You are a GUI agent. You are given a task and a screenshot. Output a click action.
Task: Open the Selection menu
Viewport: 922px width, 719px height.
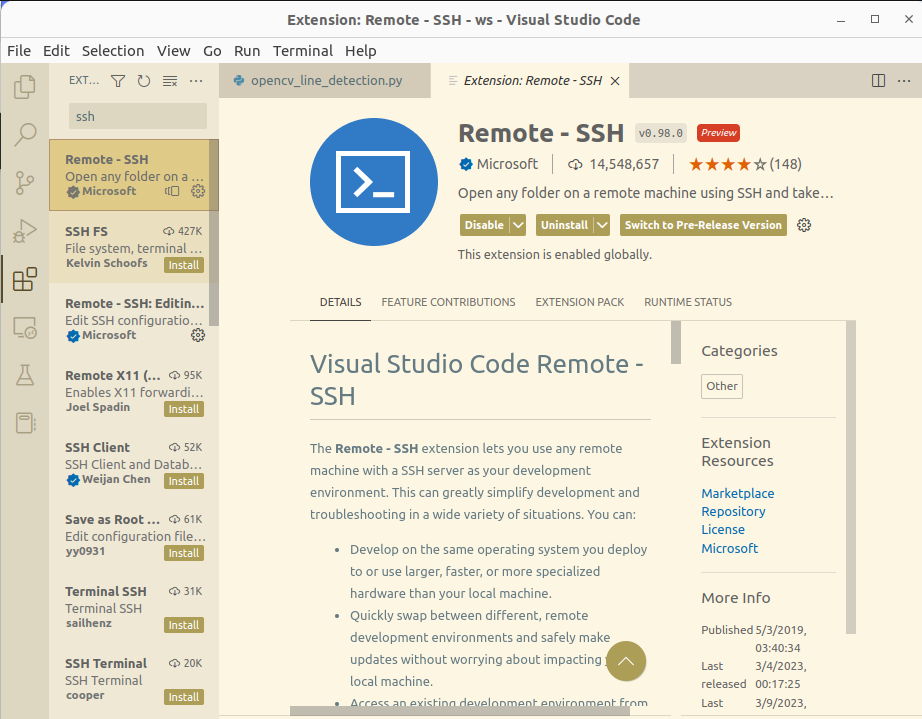(x=113, y=51)
